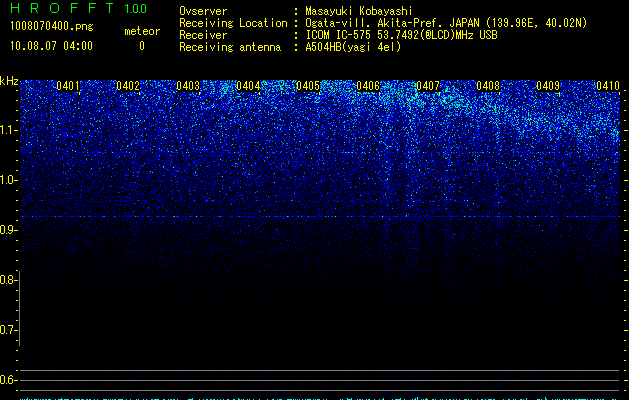Screen dimensions: 629x400
Task: Click the 0402 time marker
Action: click(x=128, y=86)
